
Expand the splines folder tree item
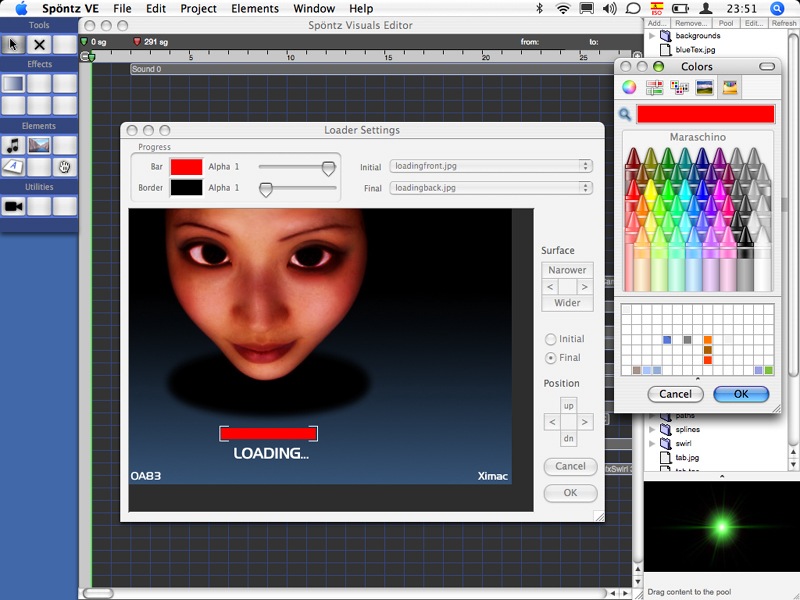tap(652, 430)
